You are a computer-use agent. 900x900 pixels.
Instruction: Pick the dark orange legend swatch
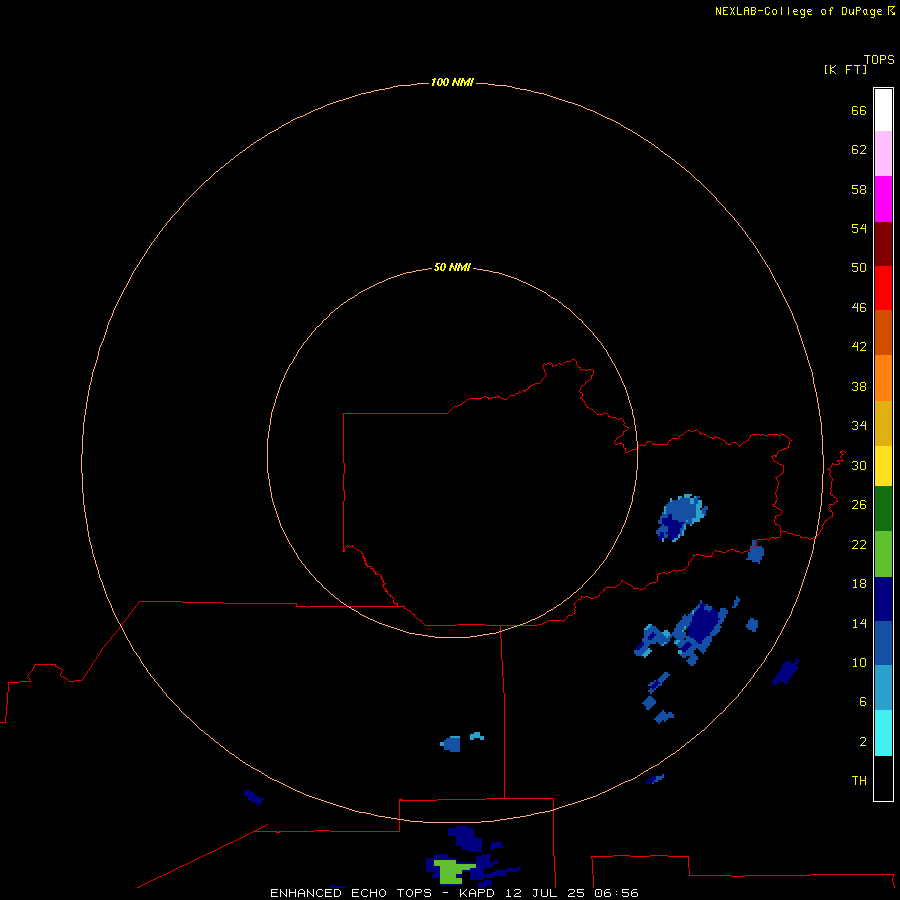click(x=883, y=332)
